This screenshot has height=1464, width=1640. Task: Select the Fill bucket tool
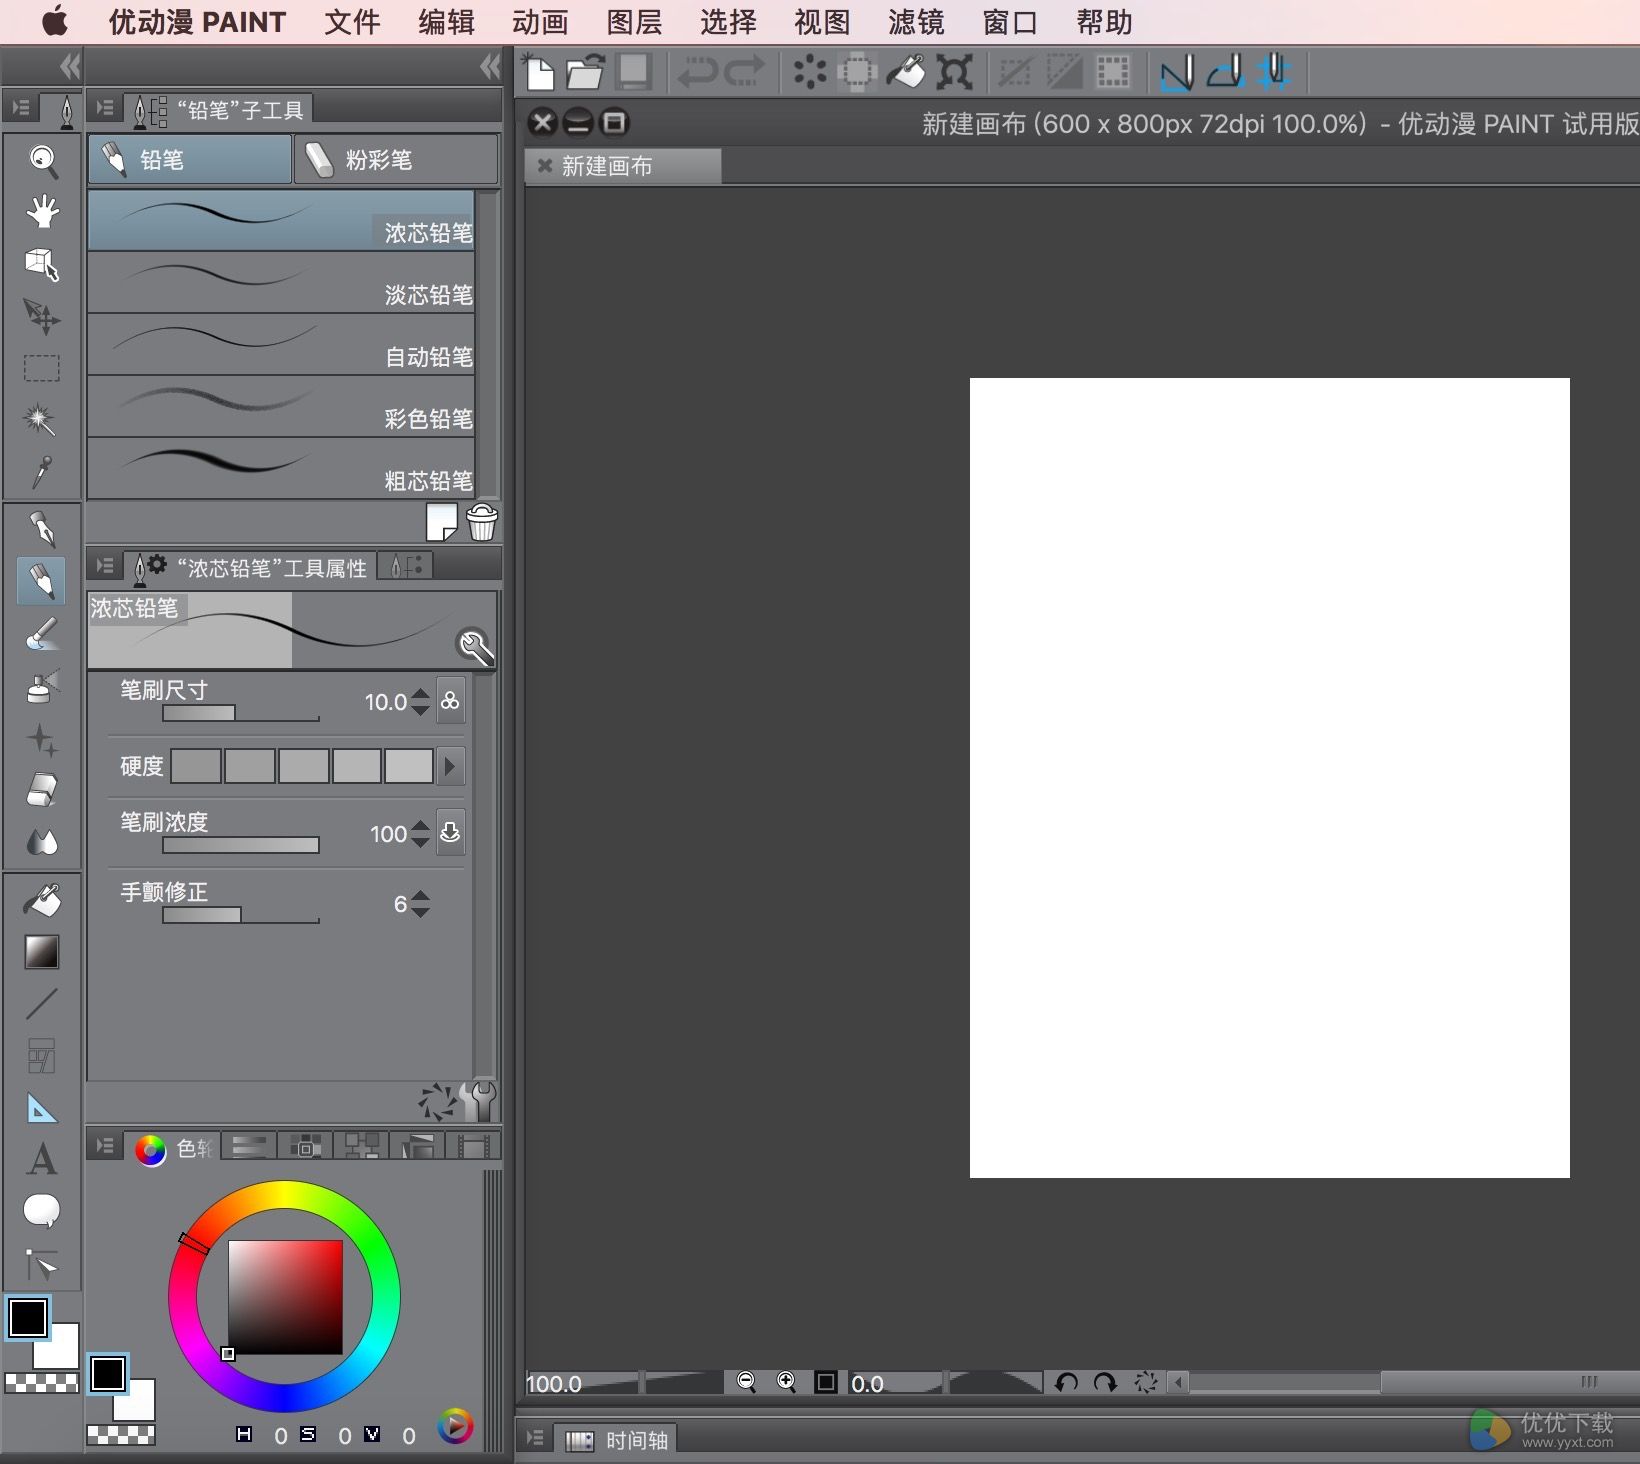(x=42, y=900)
